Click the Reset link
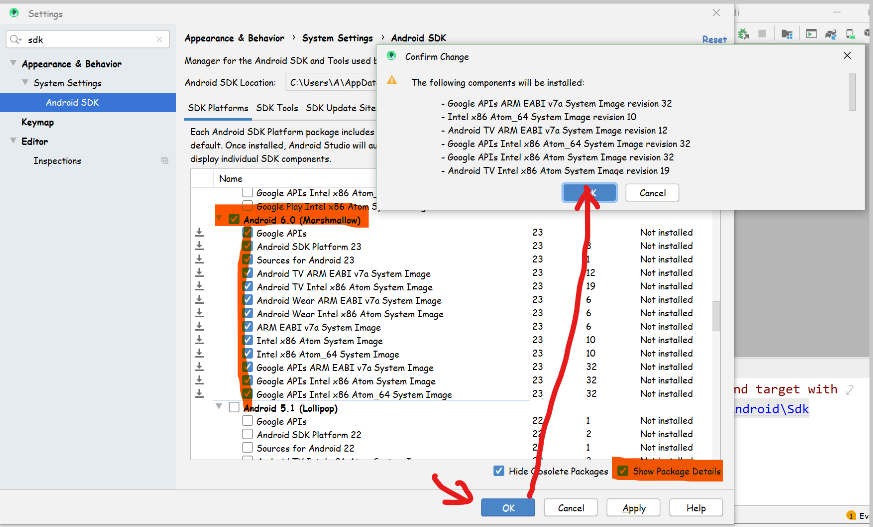This screenshot has height=527, width=873. tap(714, 40)
